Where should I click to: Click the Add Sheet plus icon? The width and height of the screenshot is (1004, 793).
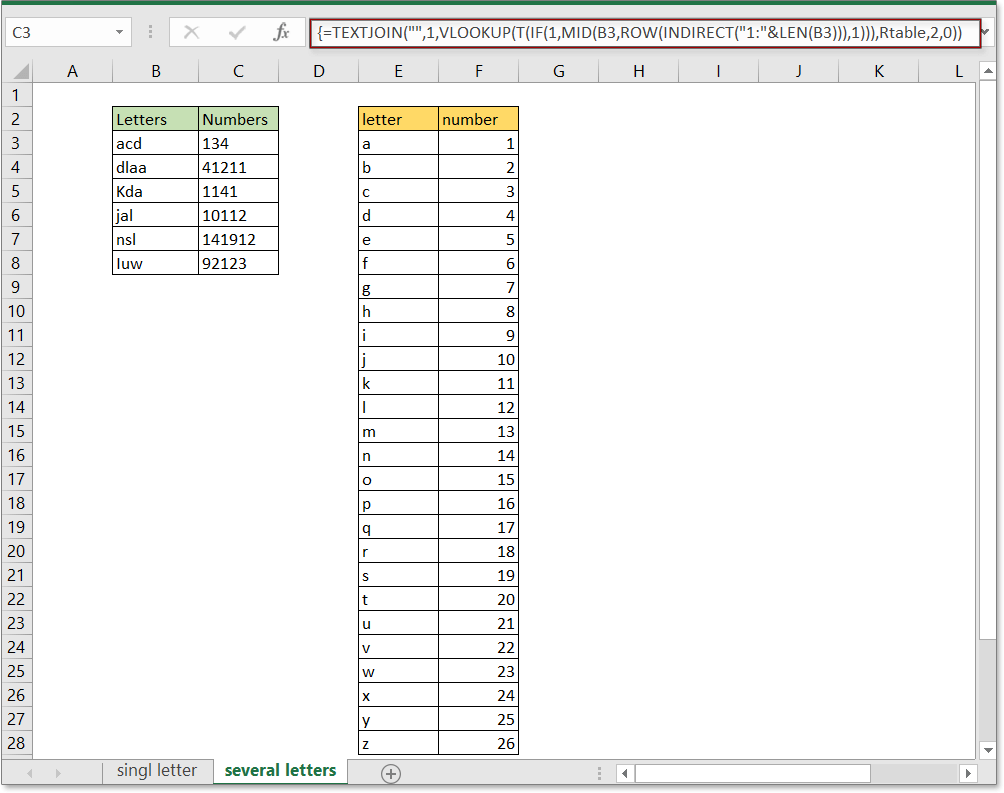coord(390,771)
